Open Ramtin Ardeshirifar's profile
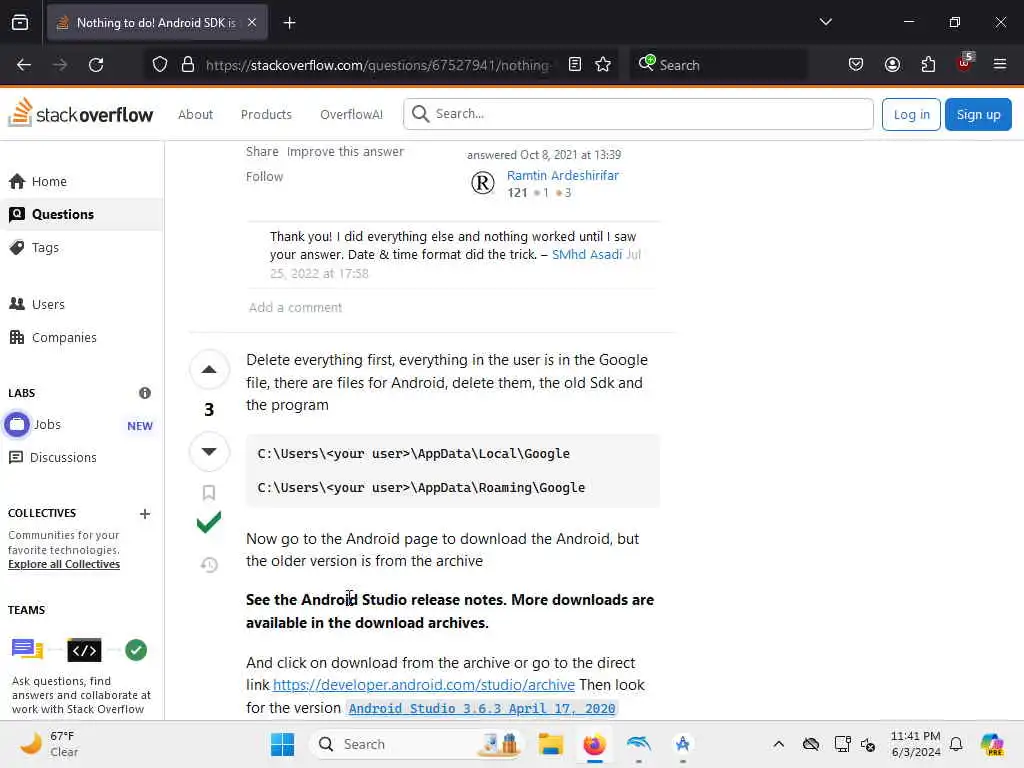This screenshot has width=1024, height=768. (x=562, y=175)
